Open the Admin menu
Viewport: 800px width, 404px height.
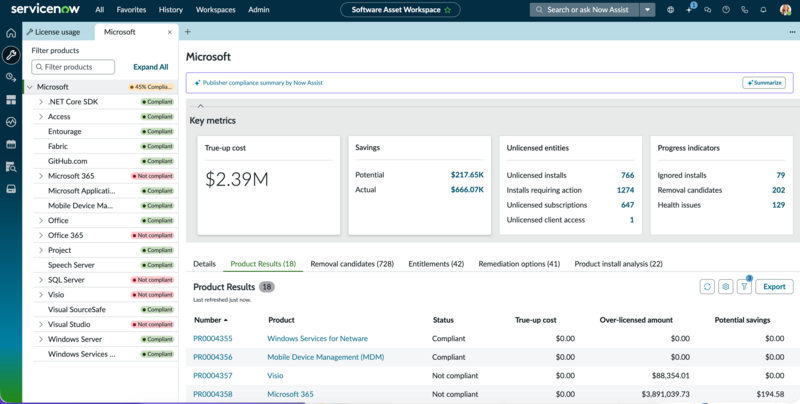[x=259, y=10]
